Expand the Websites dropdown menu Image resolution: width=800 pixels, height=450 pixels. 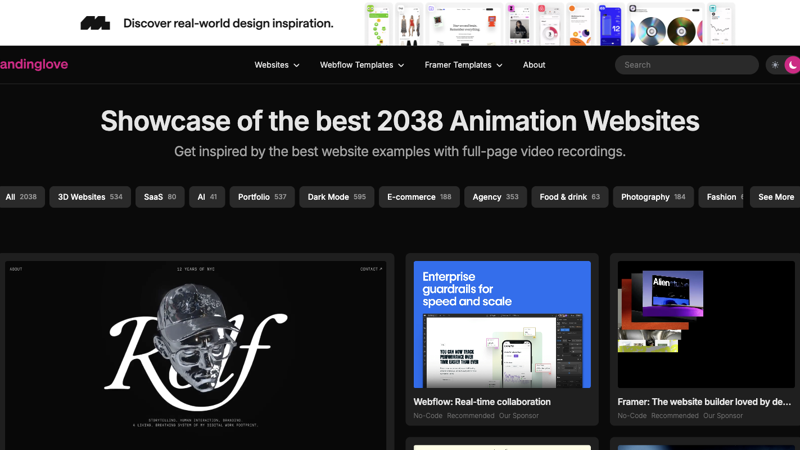tap(277, 65)
